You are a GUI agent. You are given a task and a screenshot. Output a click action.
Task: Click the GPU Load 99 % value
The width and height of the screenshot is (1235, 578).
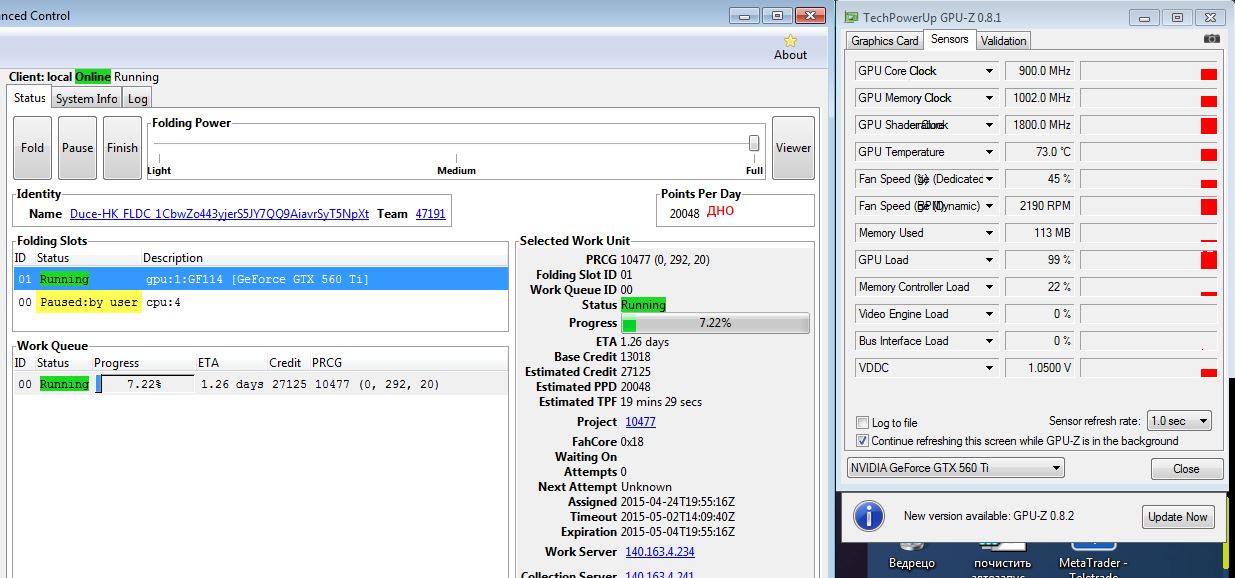pos(1038,260)
